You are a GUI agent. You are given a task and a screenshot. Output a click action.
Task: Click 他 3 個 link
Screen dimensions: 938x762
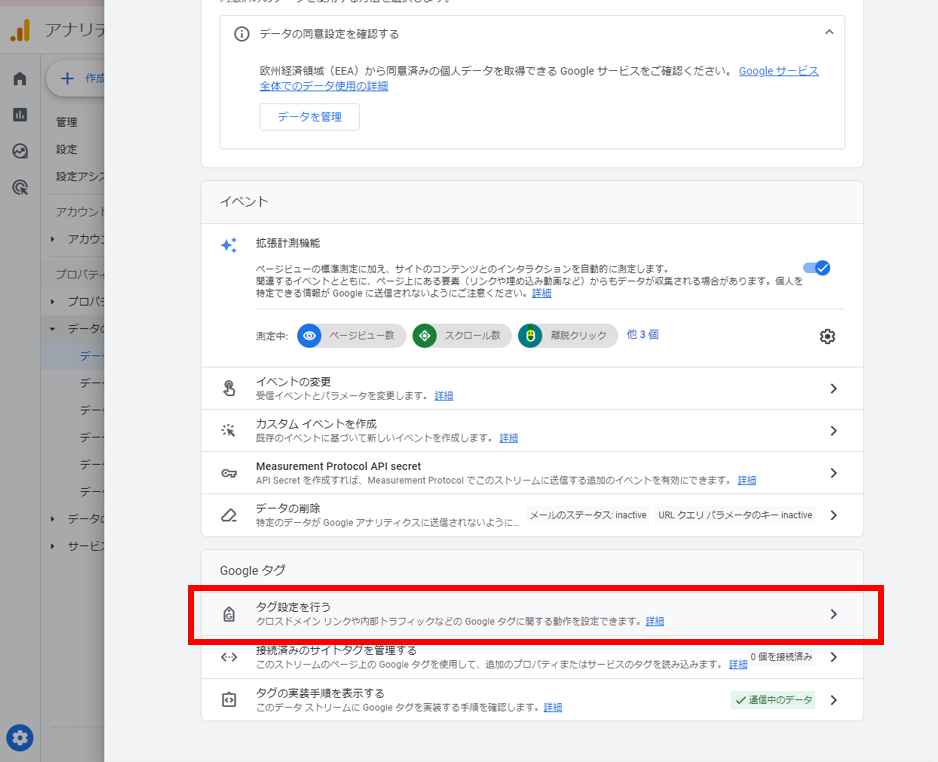click(642, 334)
